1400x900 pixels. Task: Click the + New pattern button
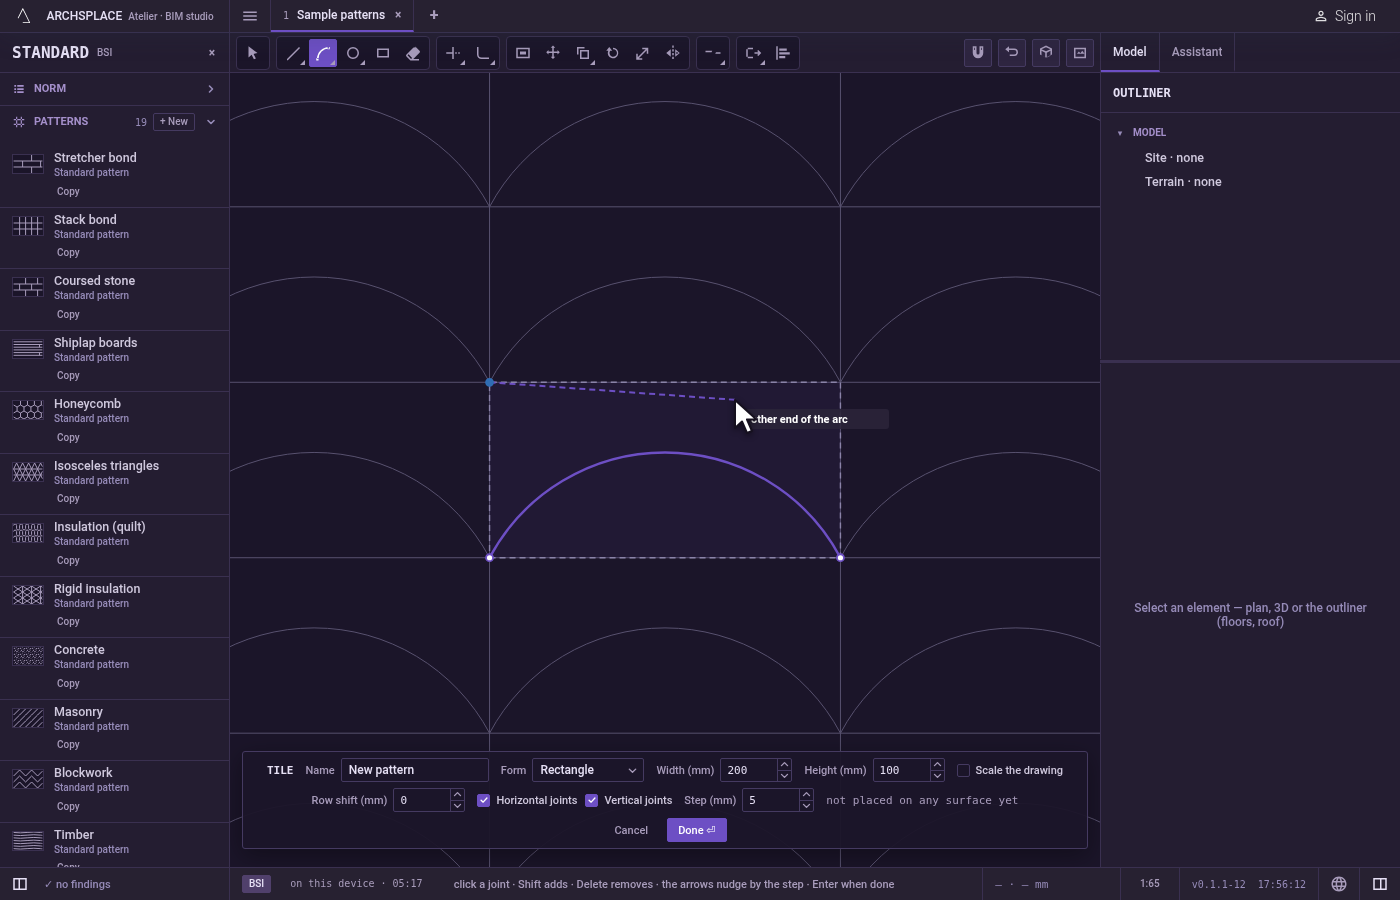[x=174, y=122]
